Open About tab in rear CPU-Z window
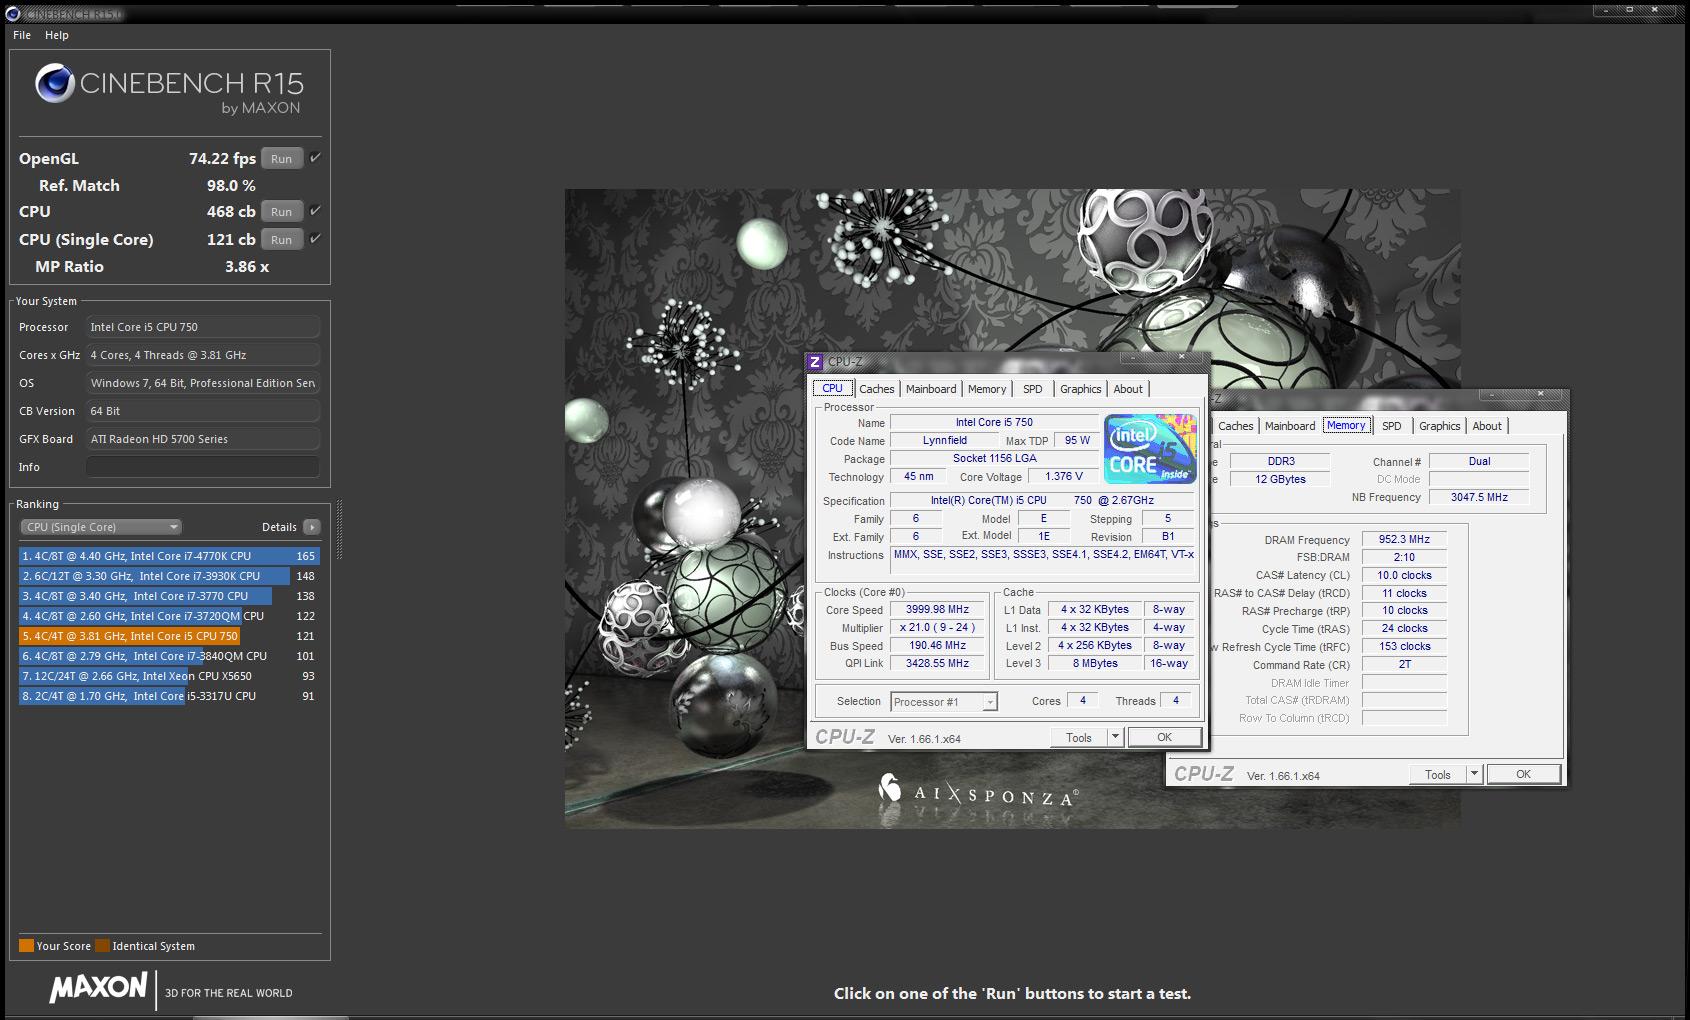This screenshot has width=1690, height=1020. point(1487,426)
